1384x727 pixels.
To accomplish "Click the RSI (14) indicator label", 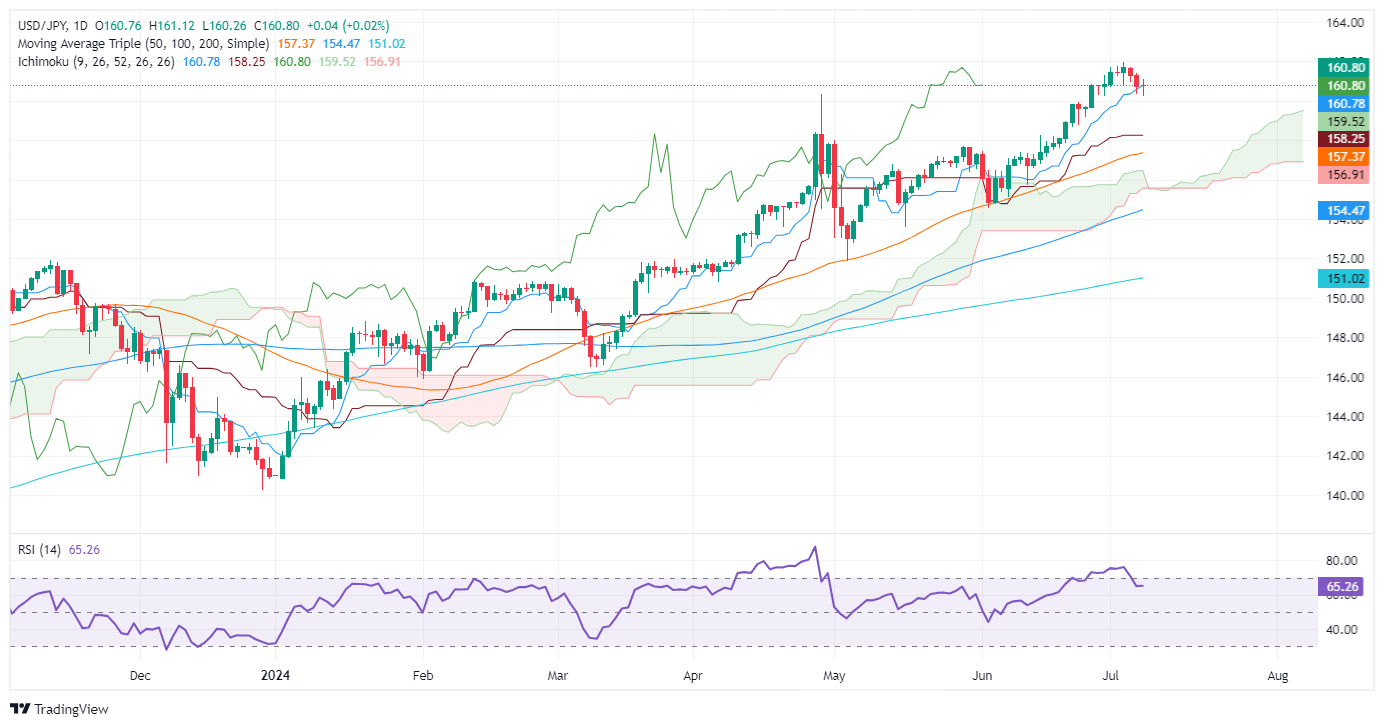I will (x=36, y=548).
